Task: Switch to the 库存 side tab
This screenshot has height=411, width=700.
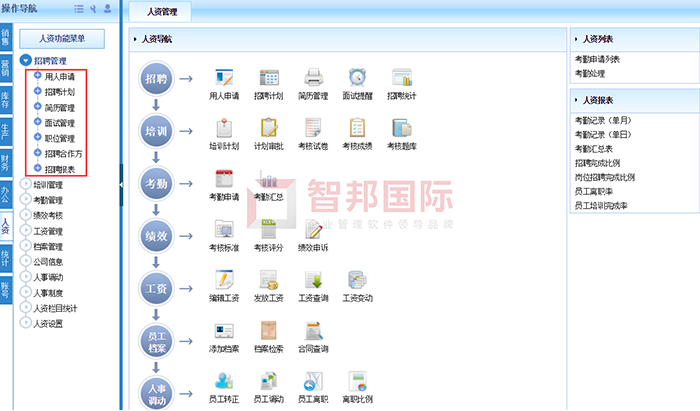Action: click(x=6, y=100)
